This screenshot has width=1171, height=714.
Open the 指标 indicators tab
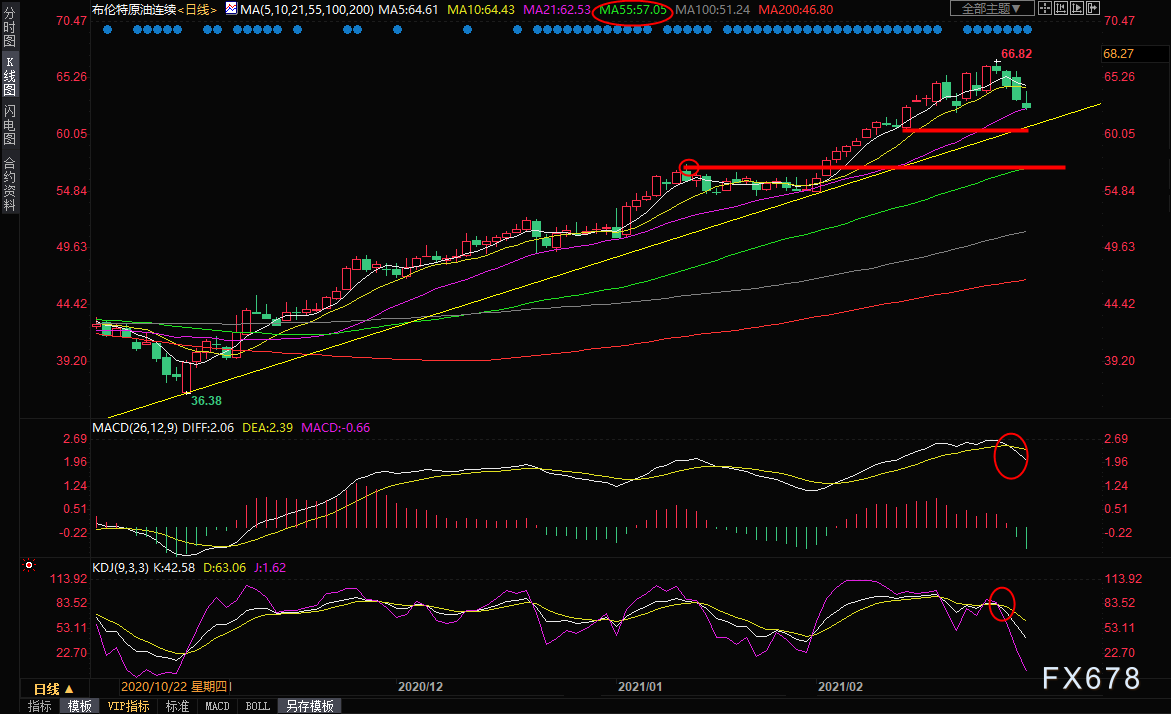click(x=40, y=706)
